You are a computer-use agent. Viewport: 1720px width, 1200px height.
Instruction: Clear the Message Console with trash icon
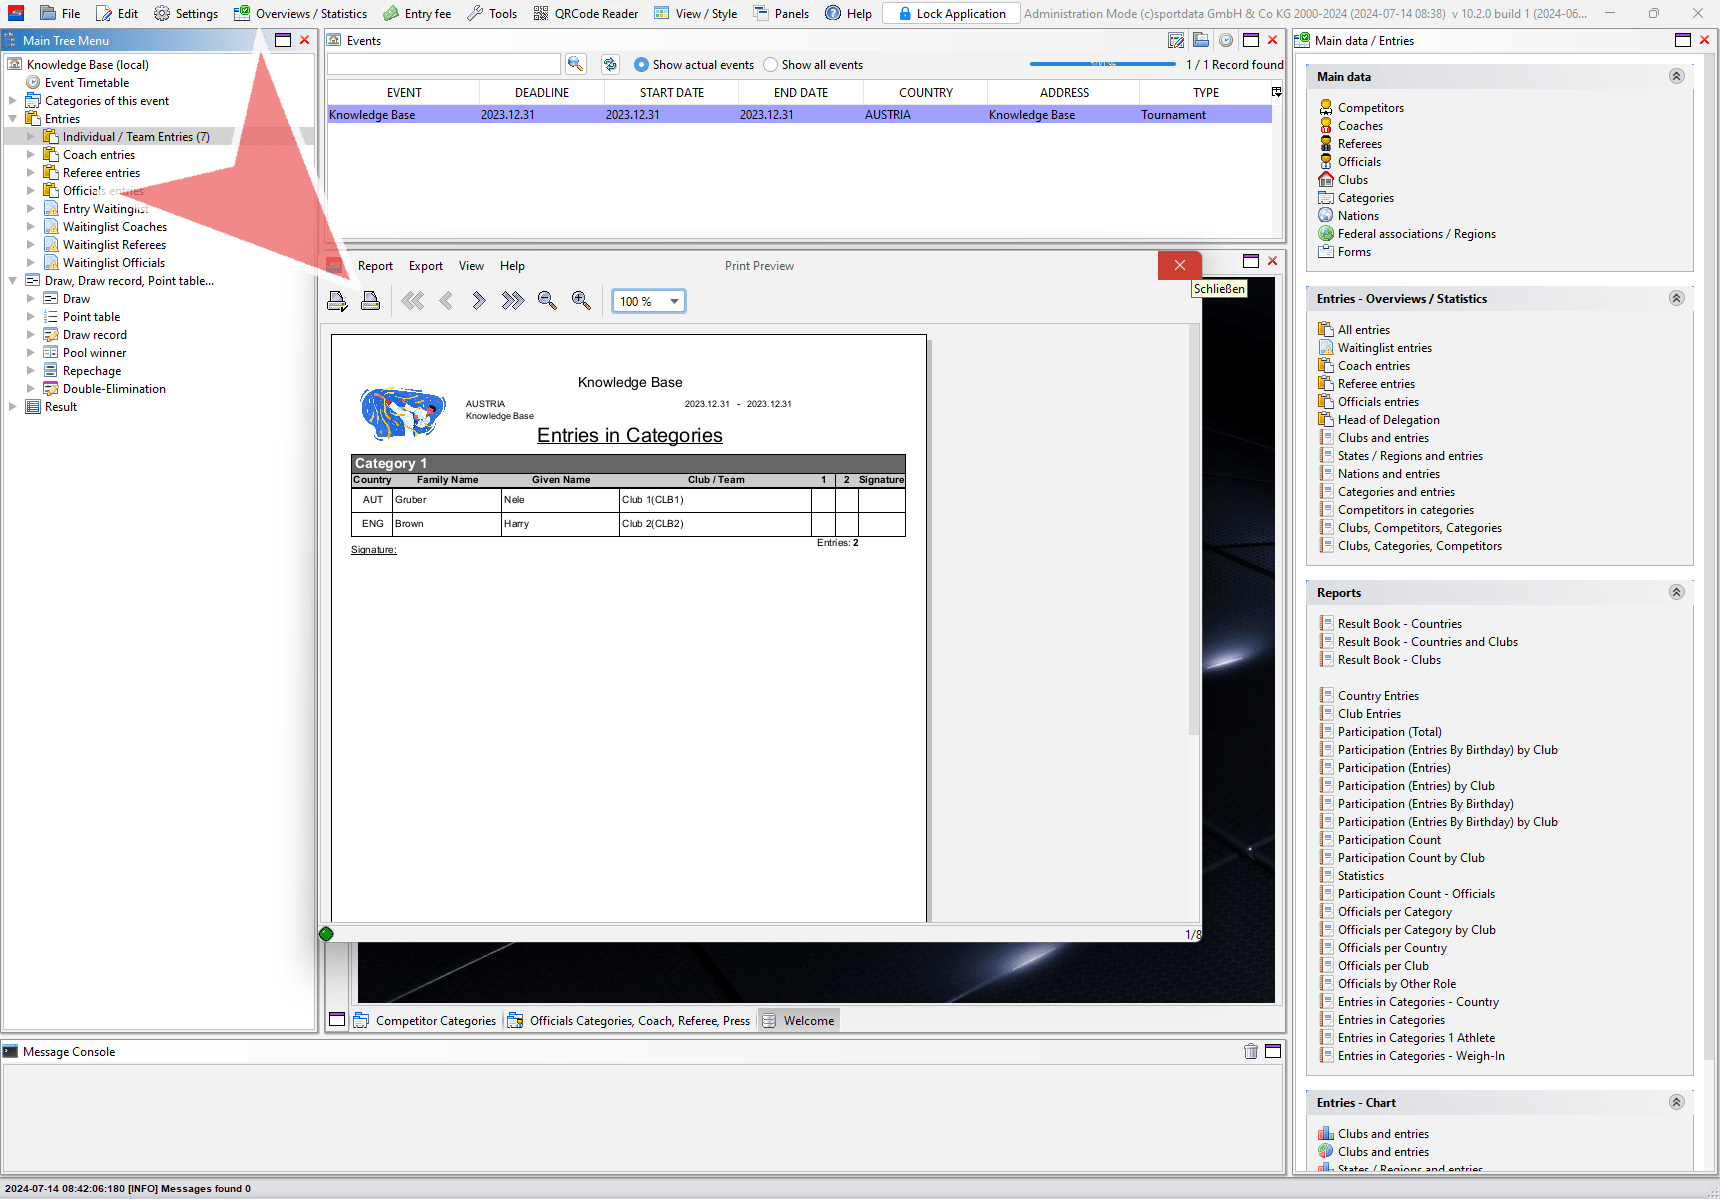pyautogui.click(x=1250, y=1051)
